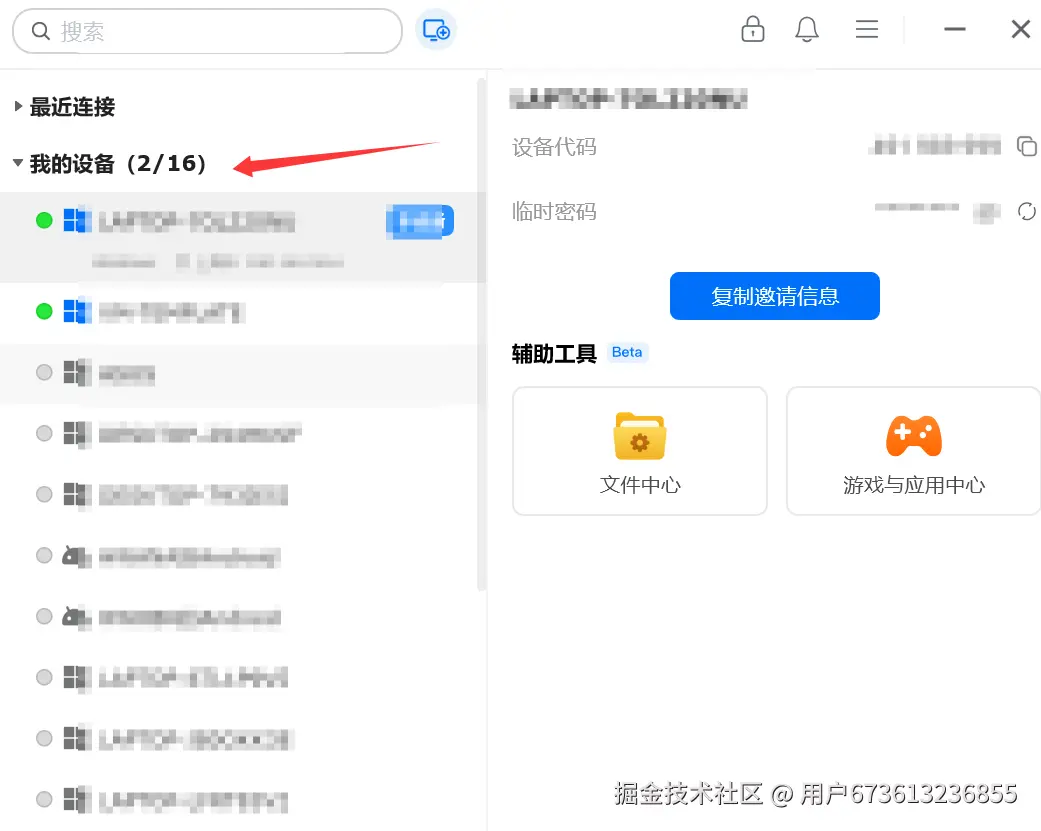Select the third device in the list

tap(239, 374)
